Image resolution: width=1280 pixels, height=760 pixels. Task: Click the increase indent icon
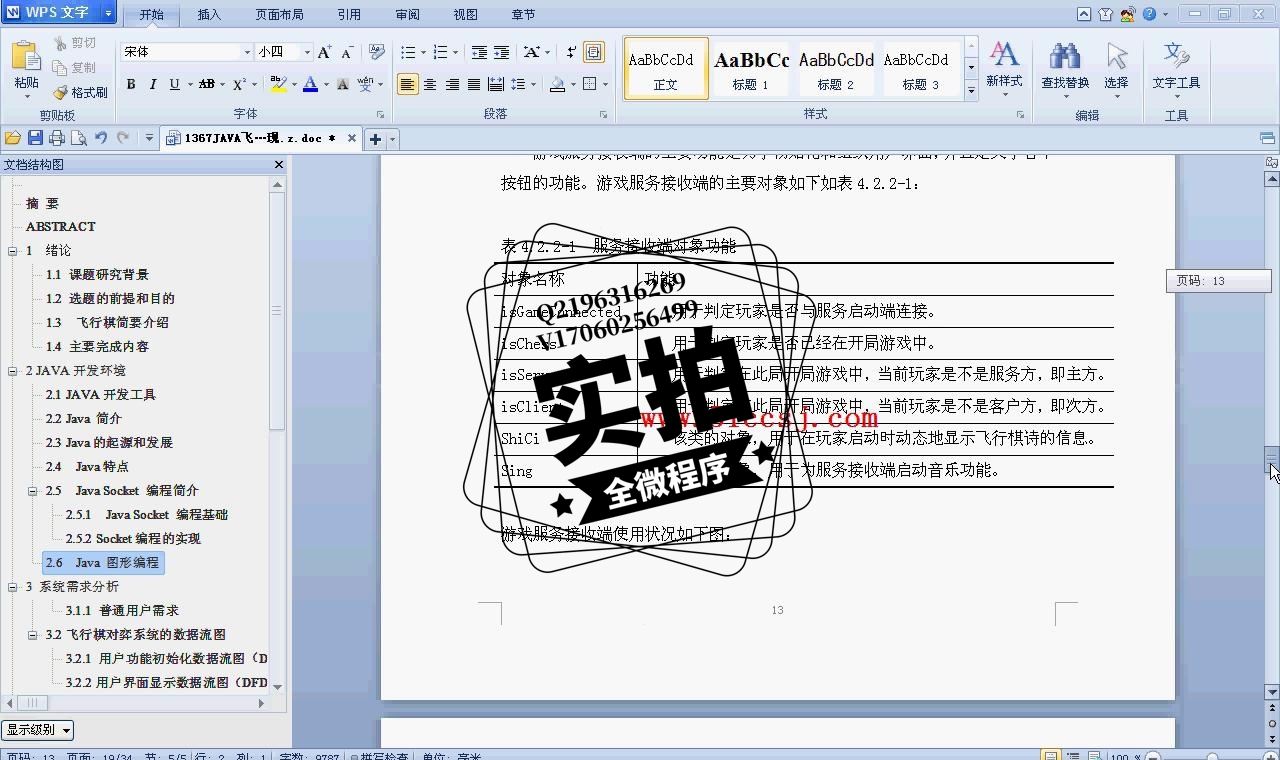click(x=501, y=52)
